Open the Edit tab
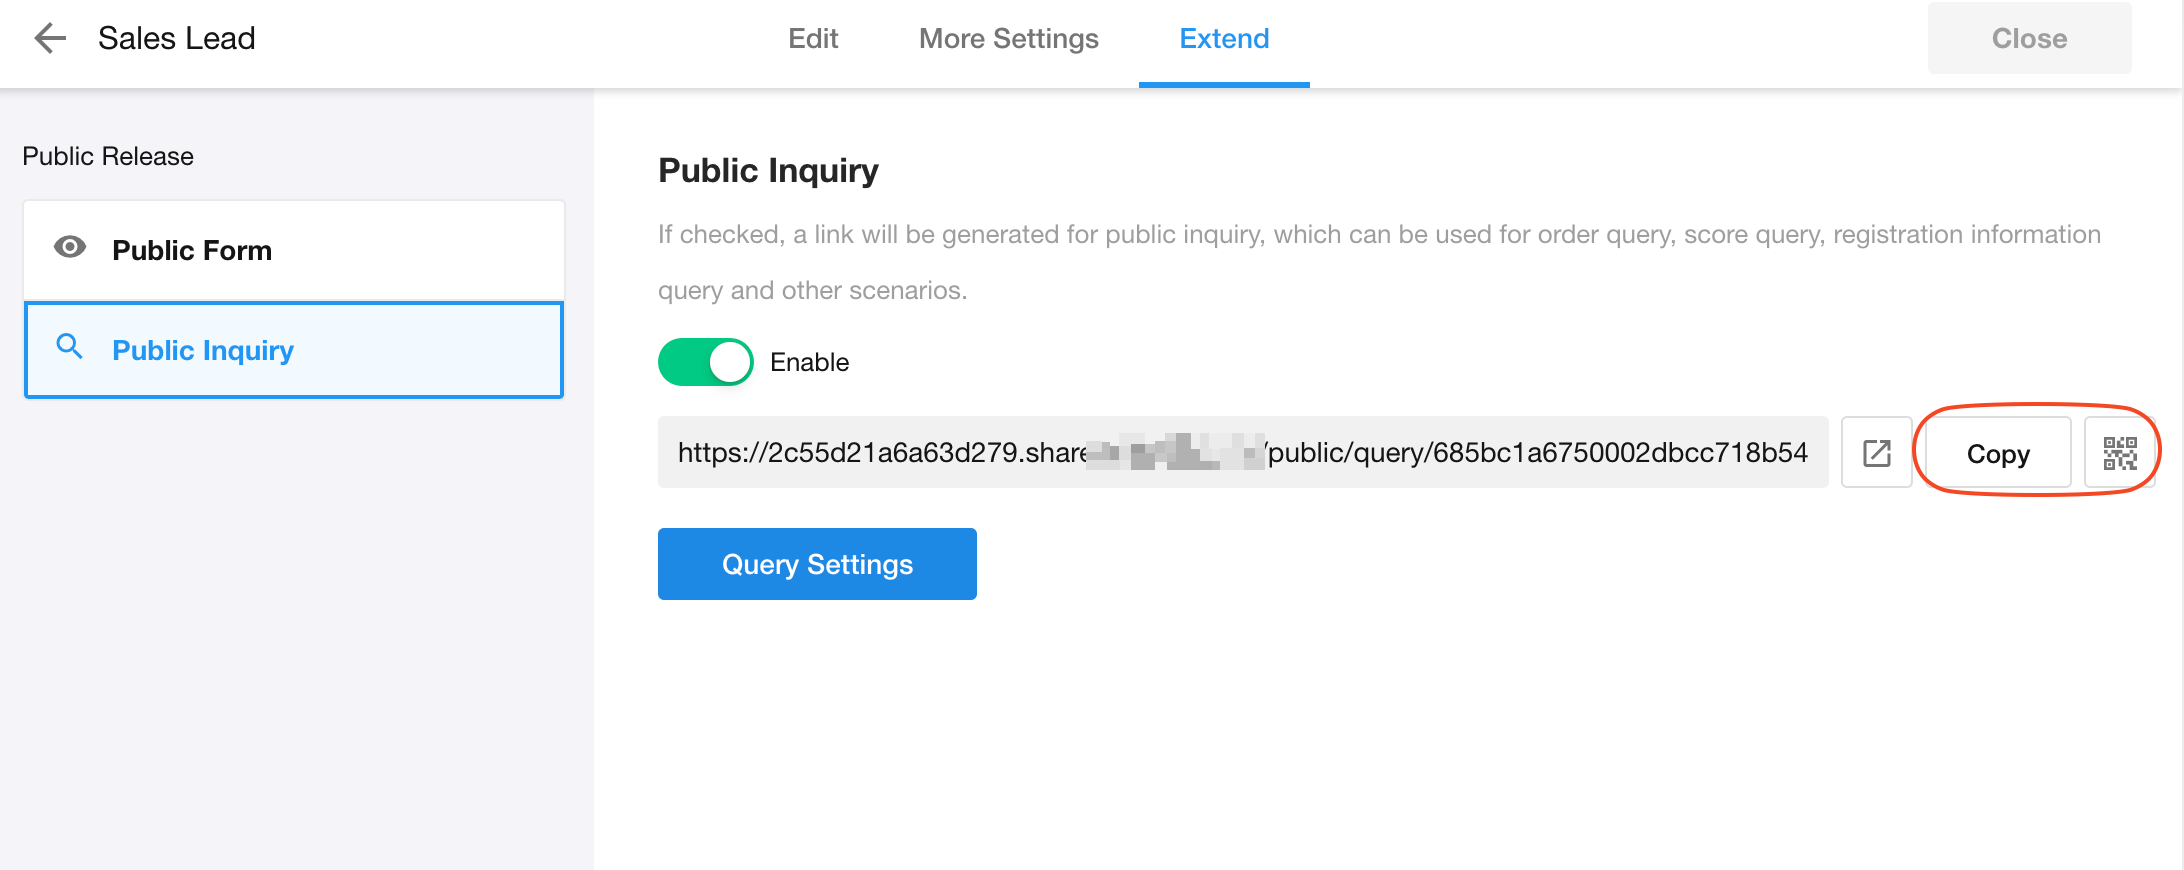The width and height of the screenshot is (2184, 870). click(812, 39)
